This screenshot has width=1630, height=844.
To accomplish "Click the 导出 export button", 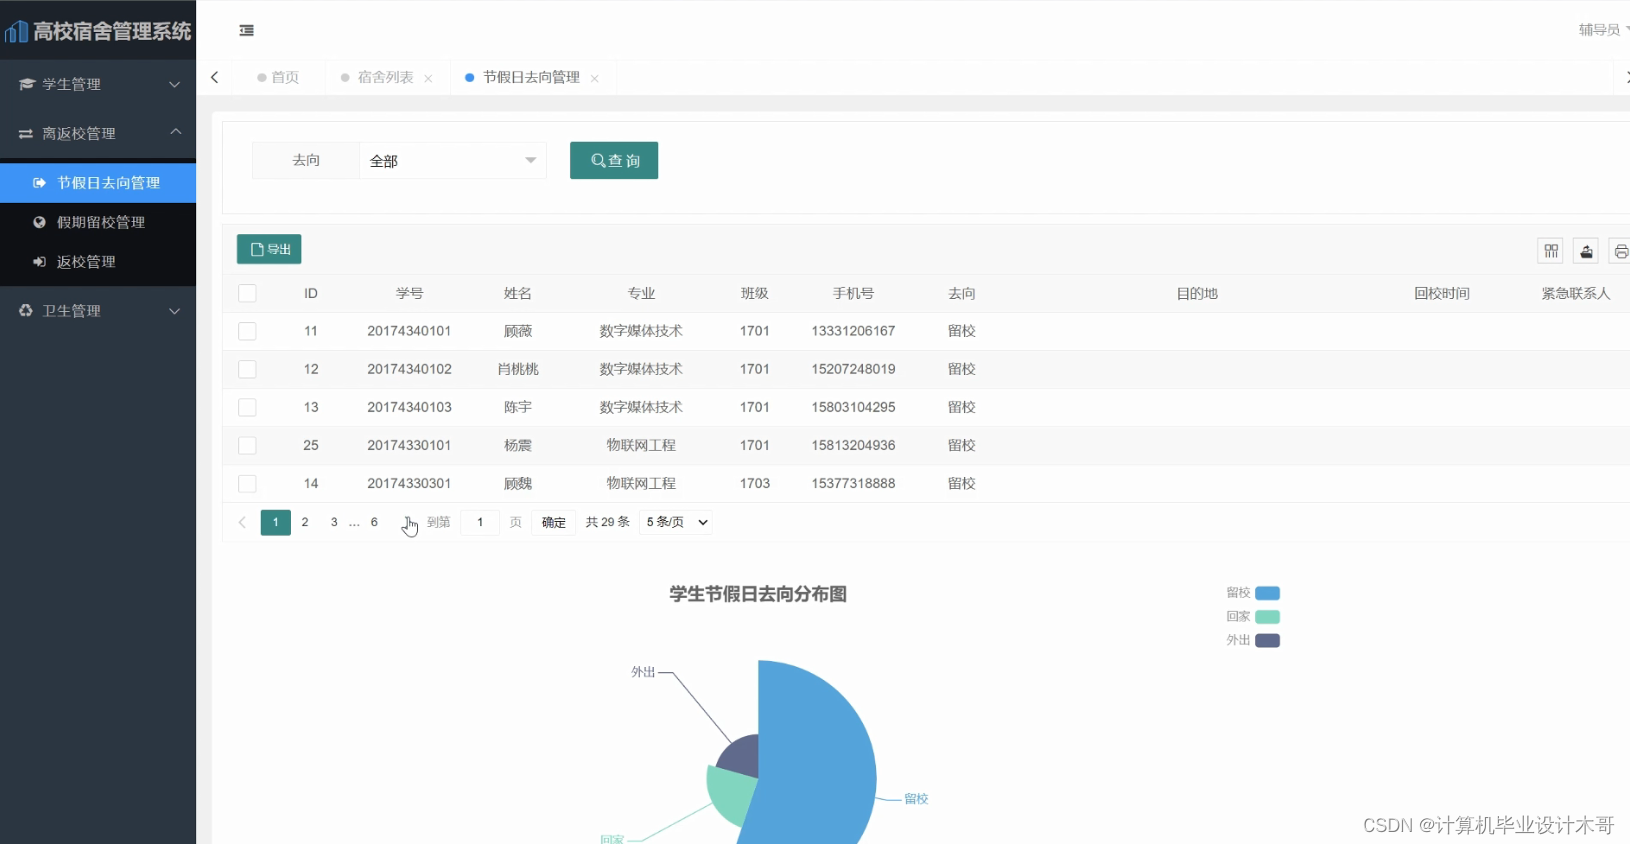I will click(269, 249).
